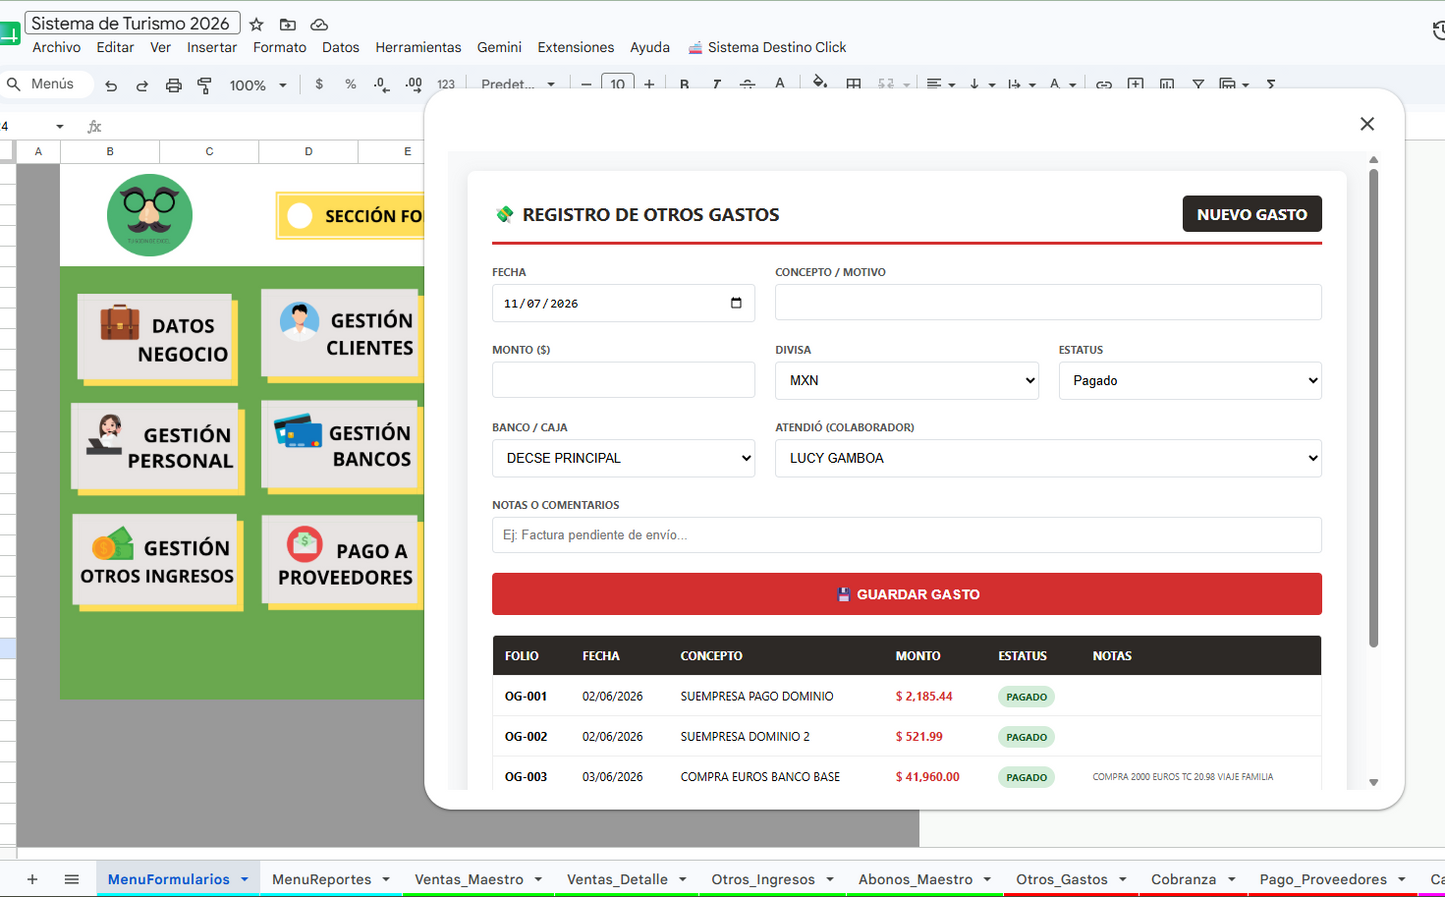The width and height of the screenshot is (1445, 897).
Task: Select the paint format tool
Action: [205, 86]
